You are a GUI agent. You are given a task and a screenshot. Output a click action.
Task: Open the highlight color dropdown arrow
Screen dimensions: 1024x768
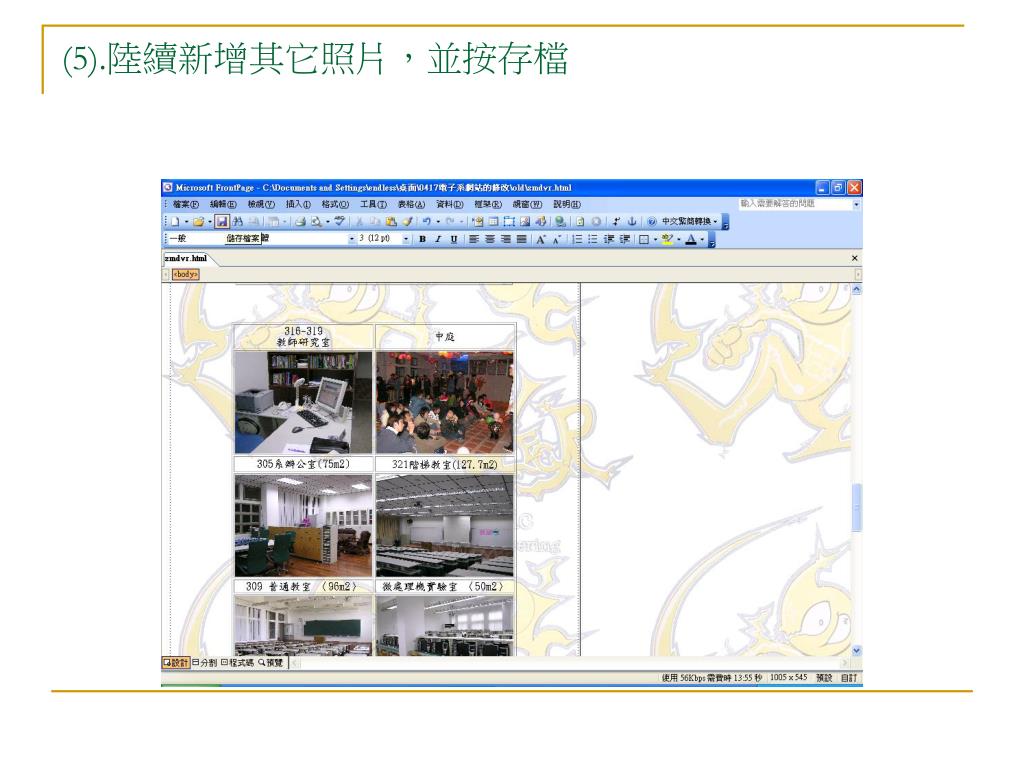click(x=679, y=239)
